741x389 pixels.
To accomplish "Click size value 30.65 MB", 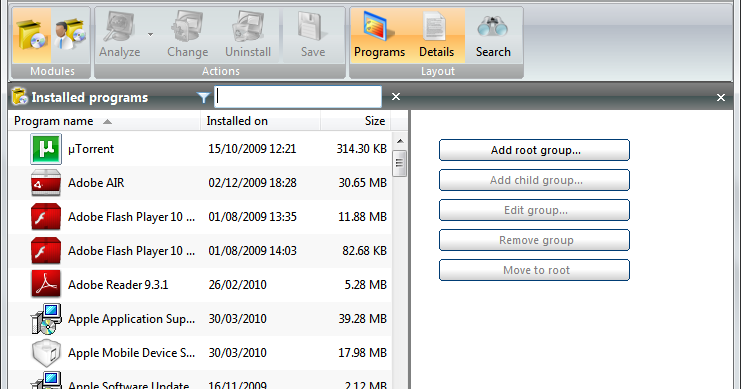I will [x=362, y=183].
